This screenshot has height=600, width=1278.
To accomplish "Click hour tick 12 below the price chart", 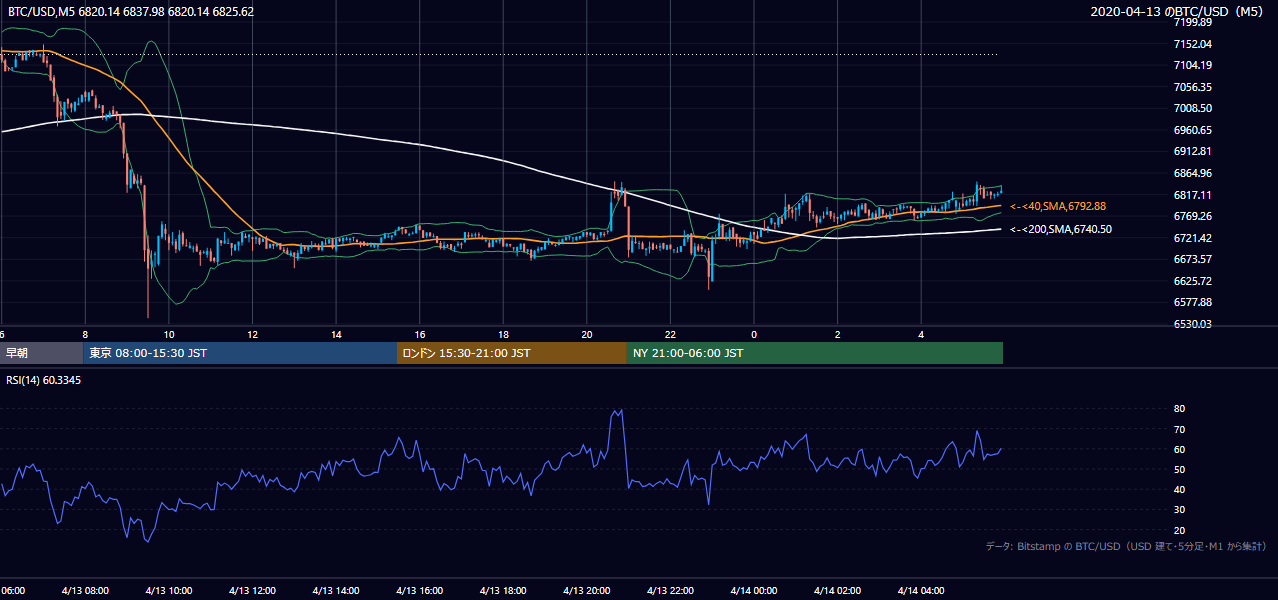I will point(253,335).
